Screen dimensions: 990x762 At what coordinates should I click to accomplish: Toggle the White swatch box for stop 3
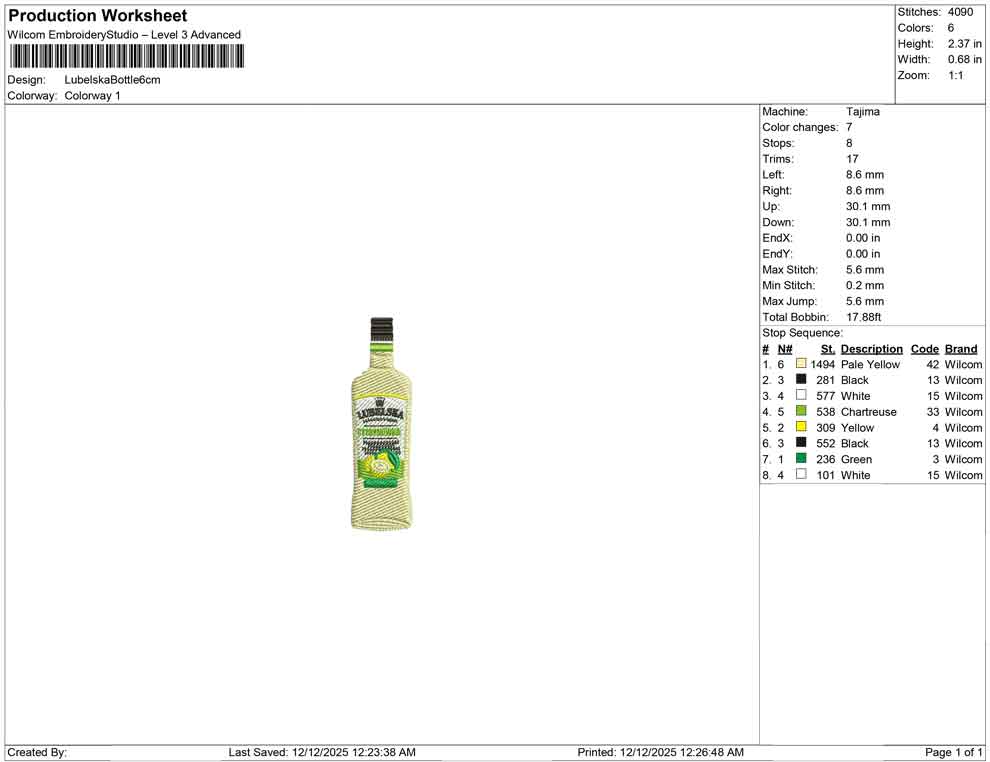point(801,394)
